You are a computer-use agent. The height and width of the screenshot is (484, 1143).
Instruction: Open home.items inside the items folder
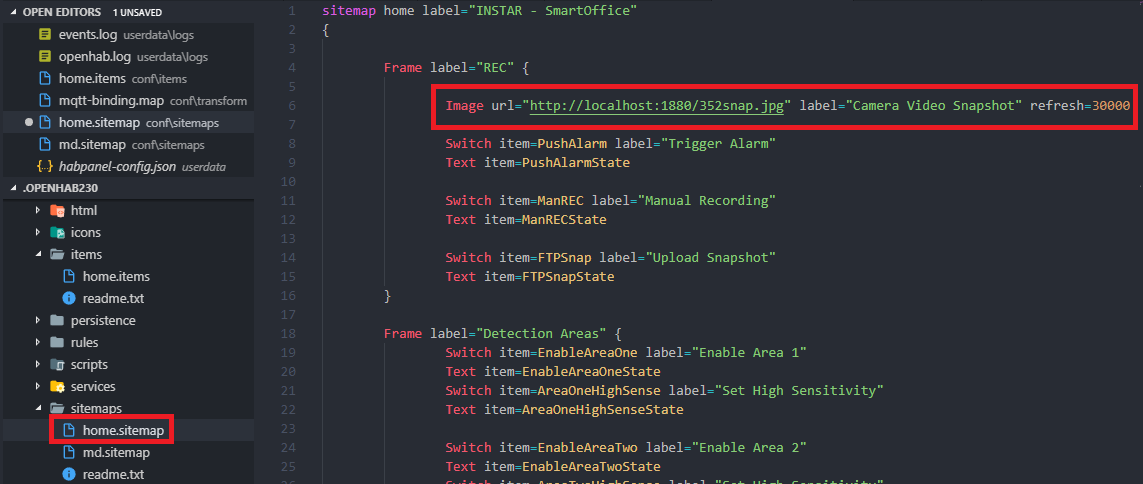click(x=116, y=277)
